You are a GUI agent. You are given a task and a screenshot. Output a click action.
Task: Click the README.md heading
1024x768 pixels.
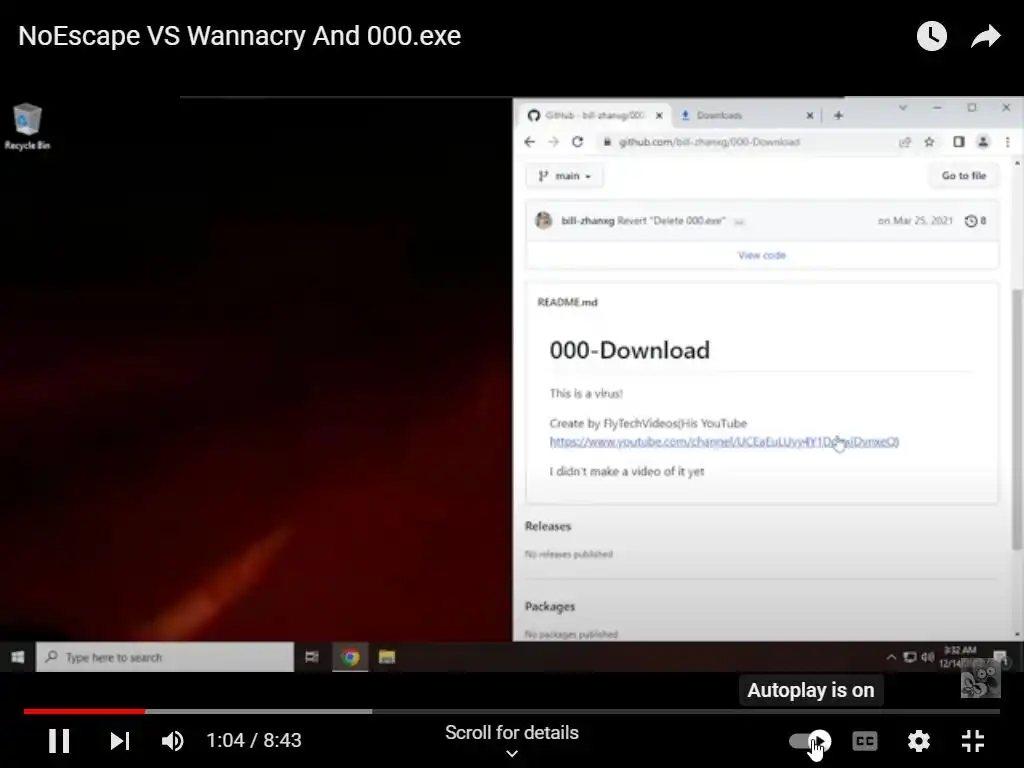click(567, 302)
